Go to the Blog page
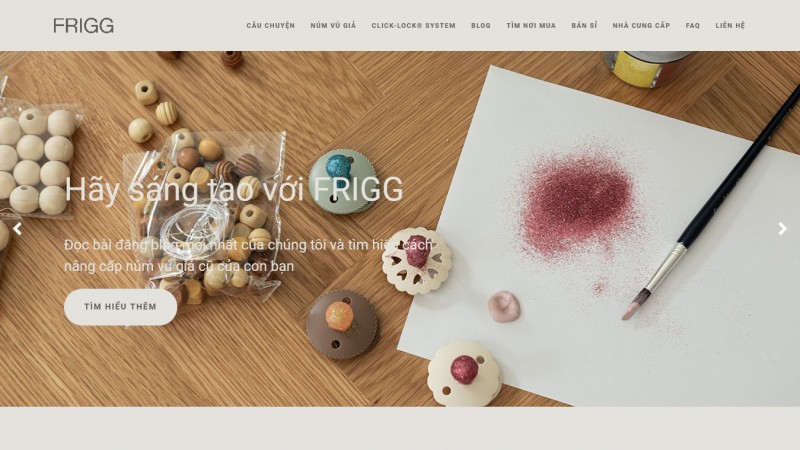The height and width of the screenshot is (450, 800). click(x=481, y=26)
